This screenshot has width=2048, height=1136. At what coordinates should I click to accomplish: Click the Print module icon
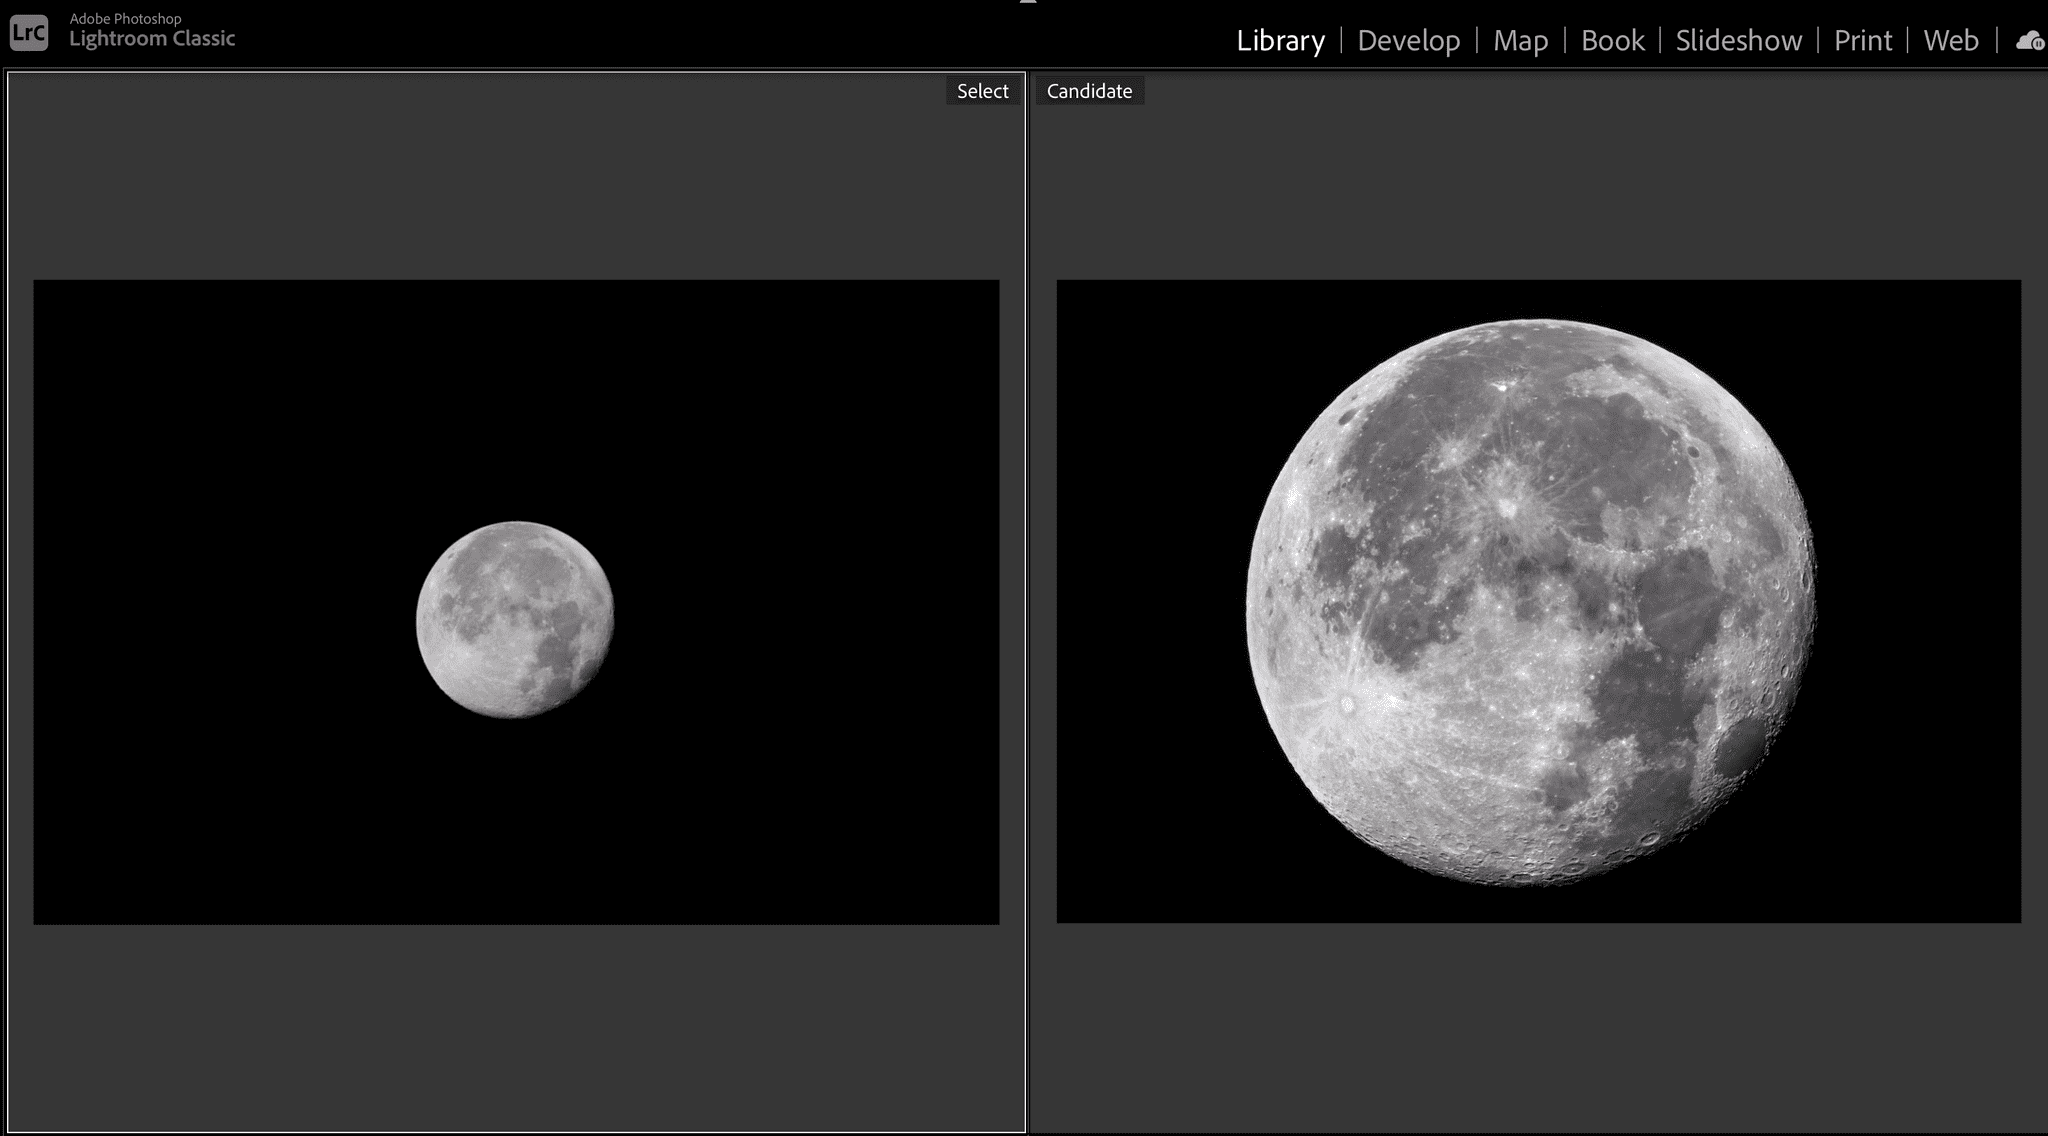point(1863,39)
